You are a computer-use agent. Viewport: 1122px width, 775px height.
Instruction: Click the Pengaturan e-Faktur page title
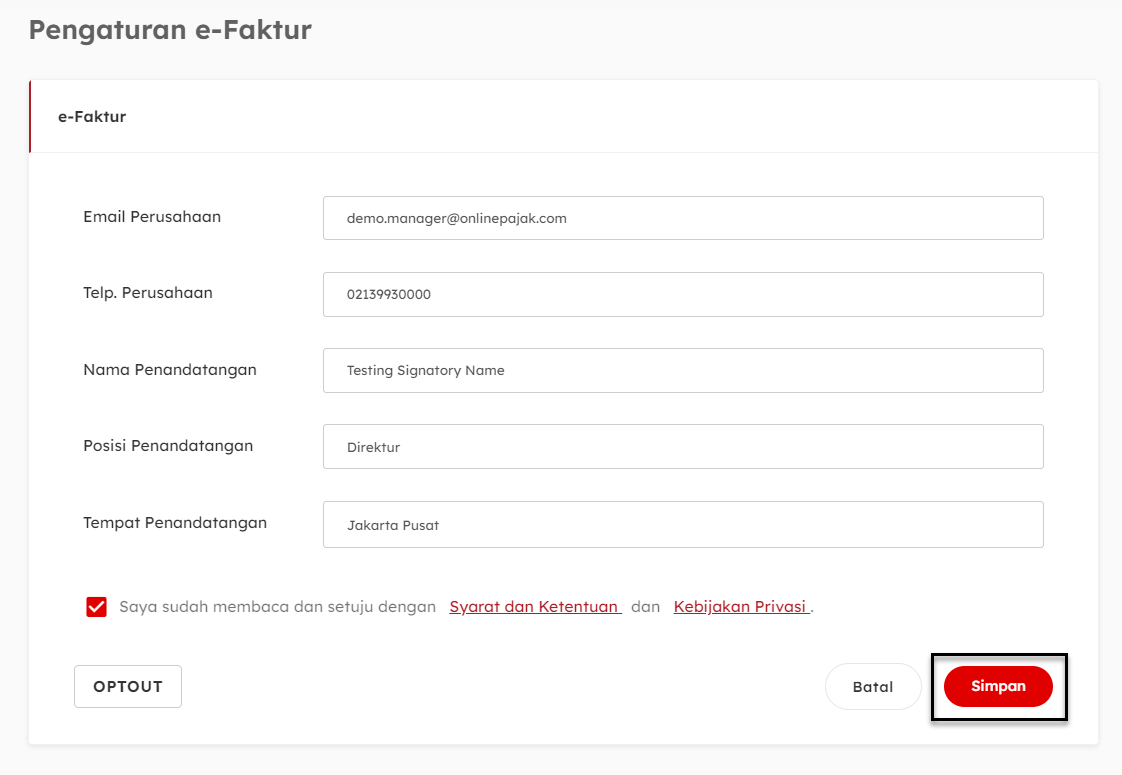click(x=170, y=30)
